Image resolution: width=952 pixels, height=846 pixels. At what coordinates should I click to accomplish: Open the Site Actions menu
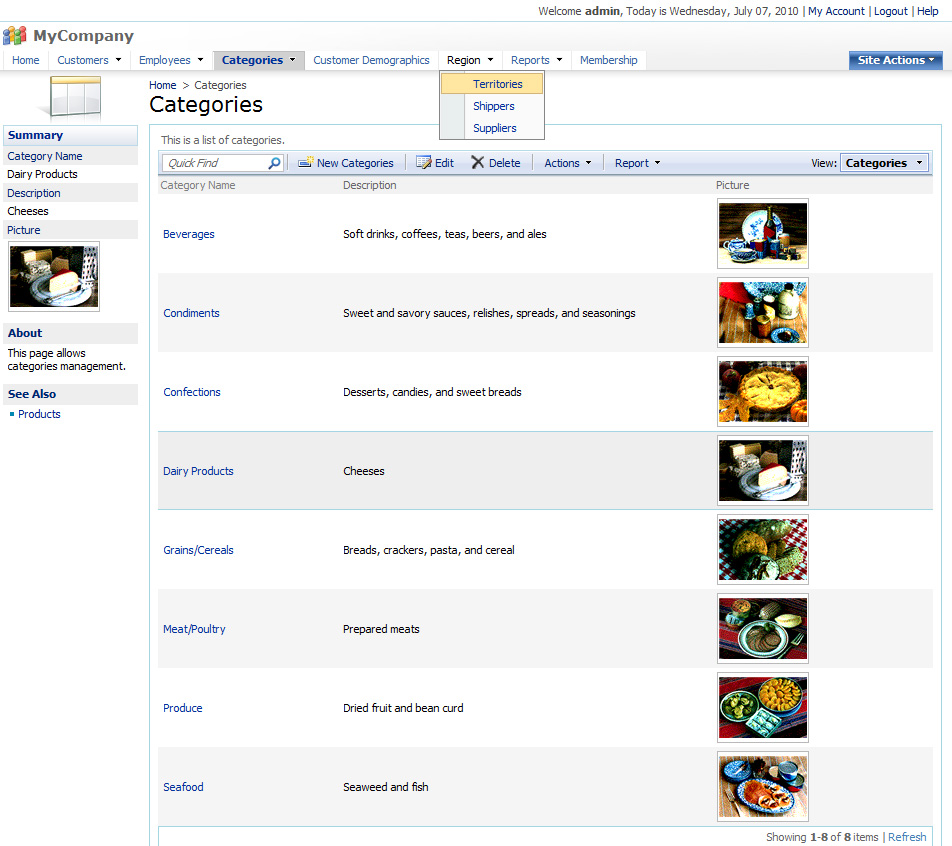(895, 60)
